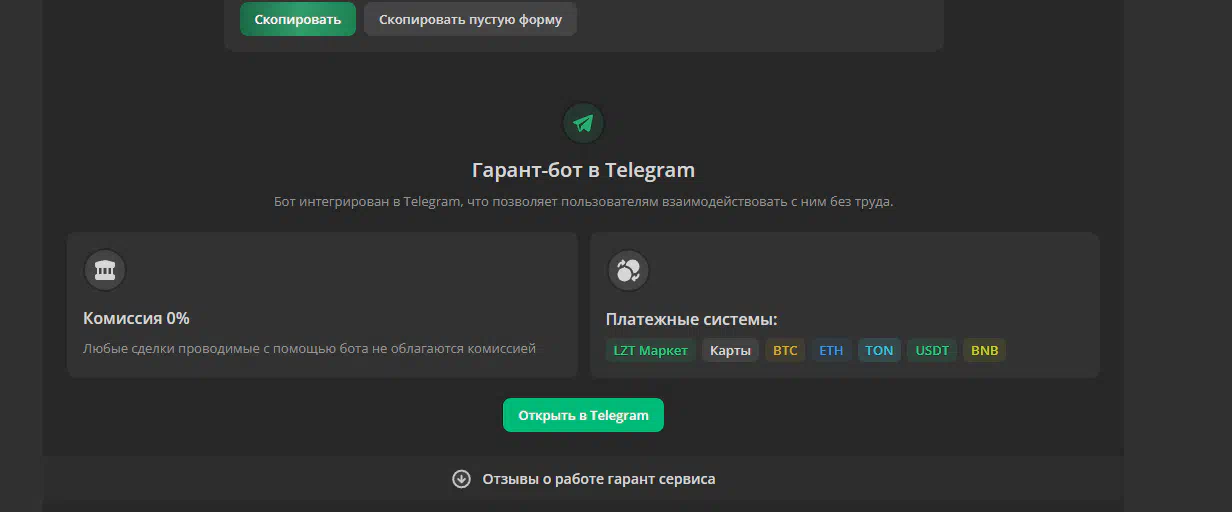Click Скопировать пустую форму button
The height and width of the screenshot is (512, 1232).
click(x=470, y=19)
